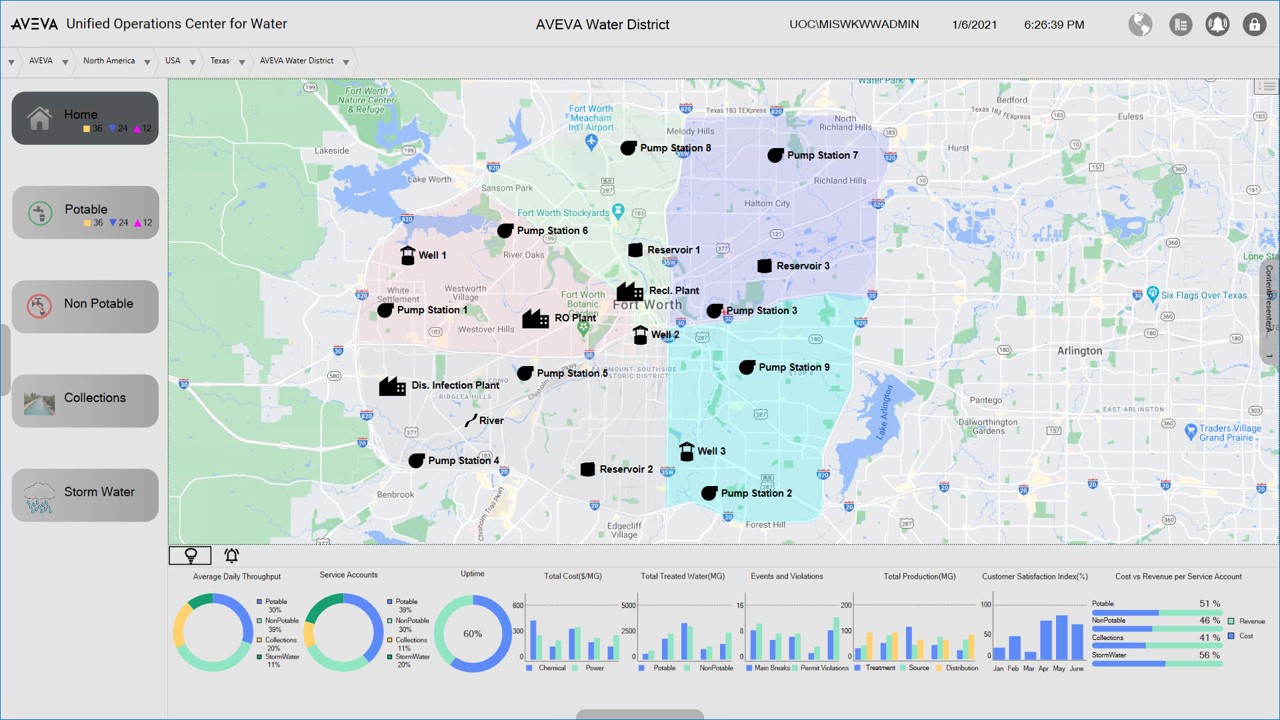Open the lock icon to secure the session
The image size is (1280, 720).
tap(1255, 24)
